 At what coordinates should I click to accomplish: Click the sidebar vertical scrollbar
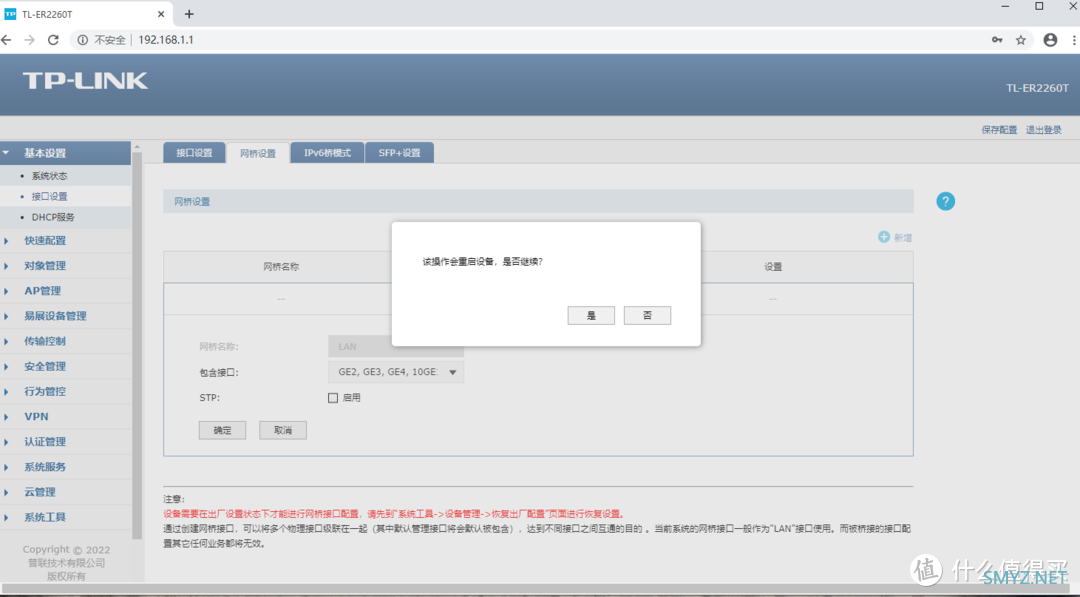point(136,344)
